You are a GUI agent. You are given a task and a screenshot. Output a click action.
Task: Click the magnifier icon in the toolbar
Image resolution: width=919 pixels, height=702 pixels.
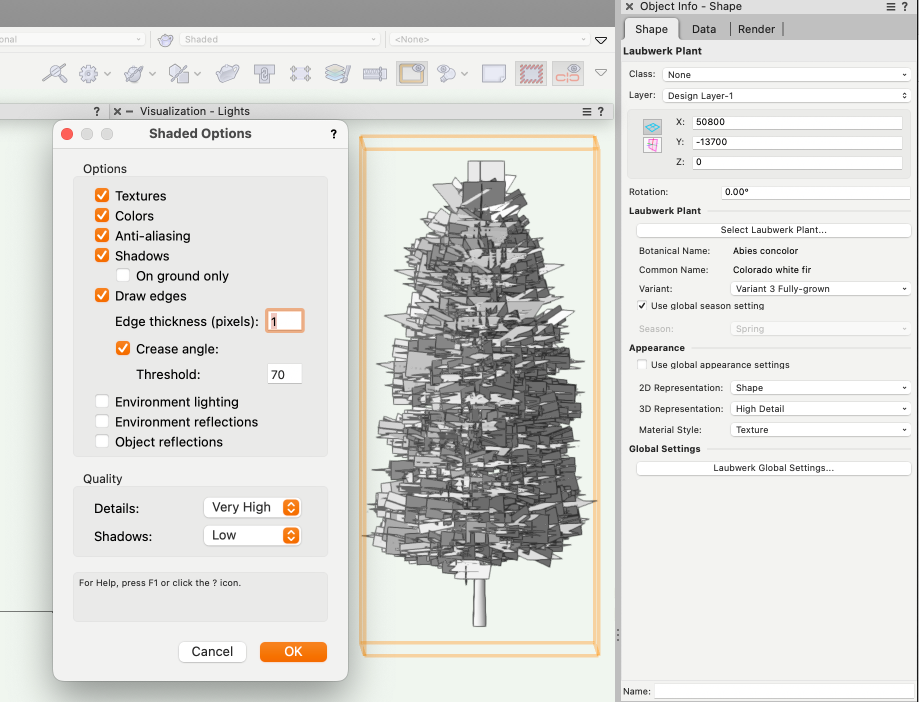[x=55, y=73]
